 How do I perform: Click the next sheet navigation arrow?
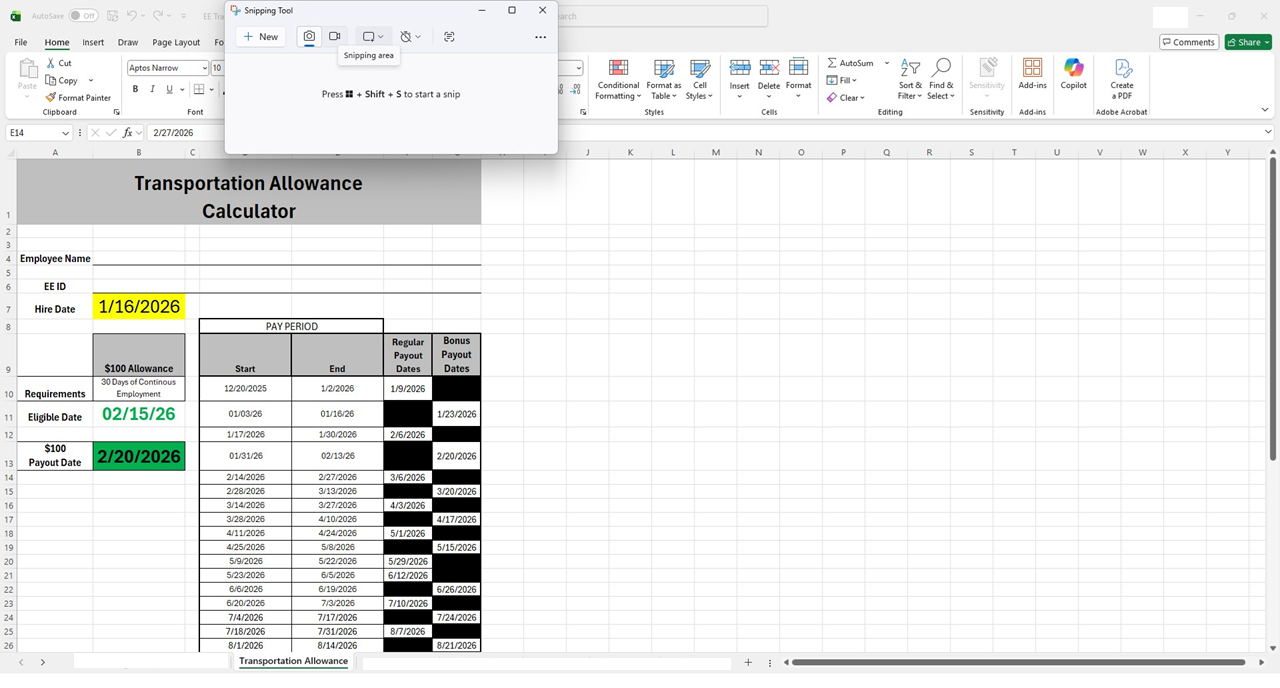coord(43,662)
